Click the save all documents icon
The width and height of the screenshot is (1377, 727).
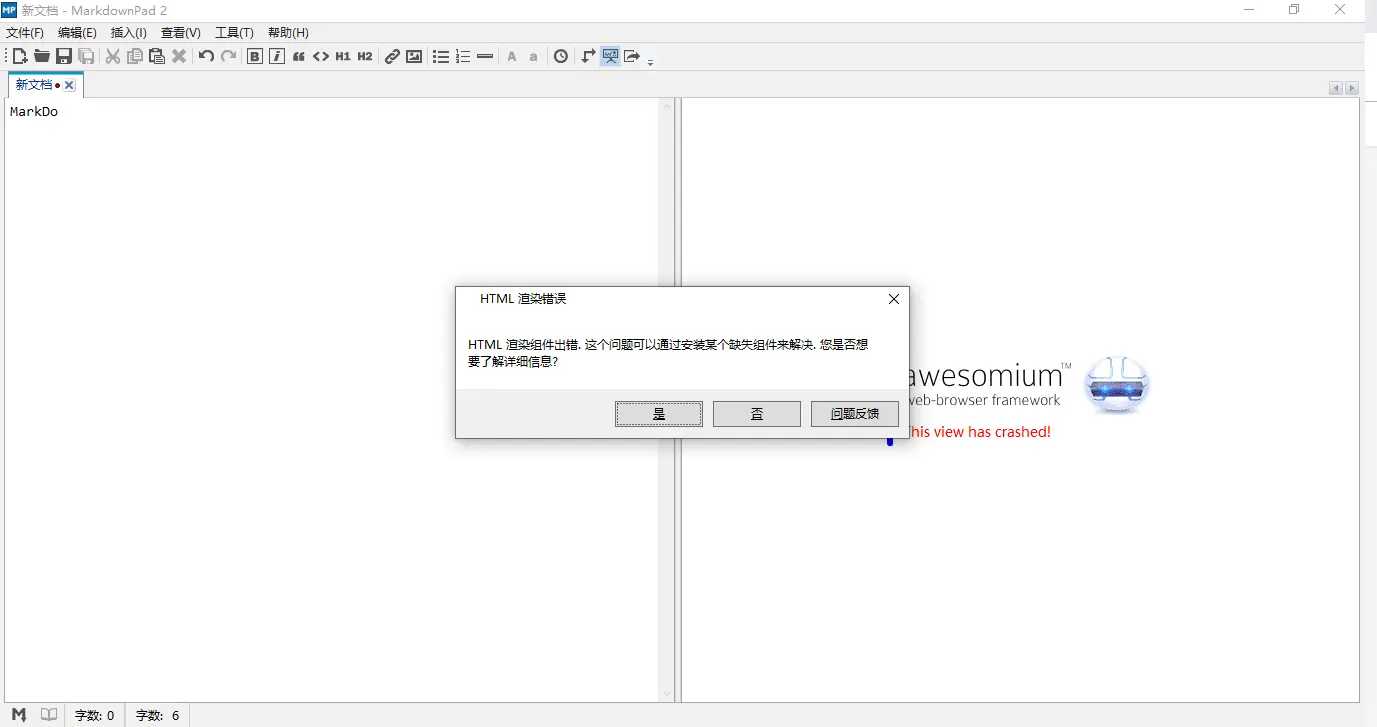[86, 56]
